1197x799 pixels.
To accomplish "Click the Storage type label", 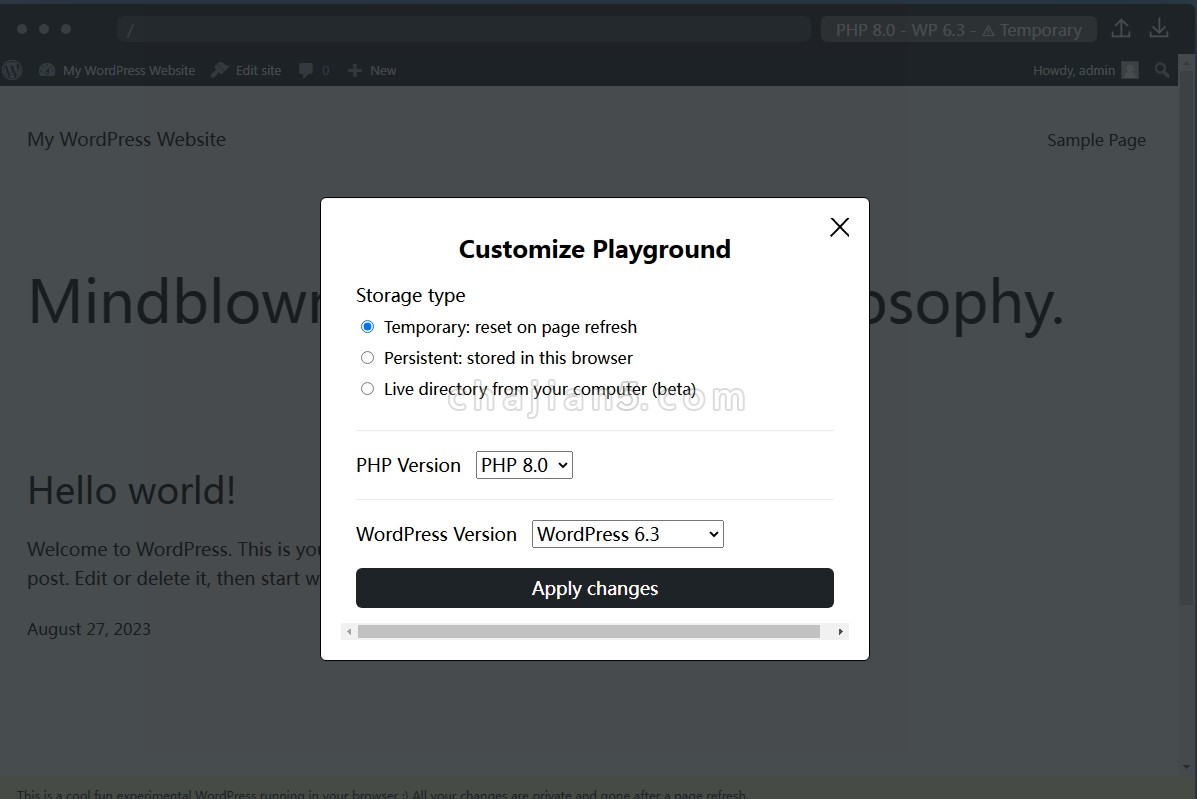I will tap(411, 295).
